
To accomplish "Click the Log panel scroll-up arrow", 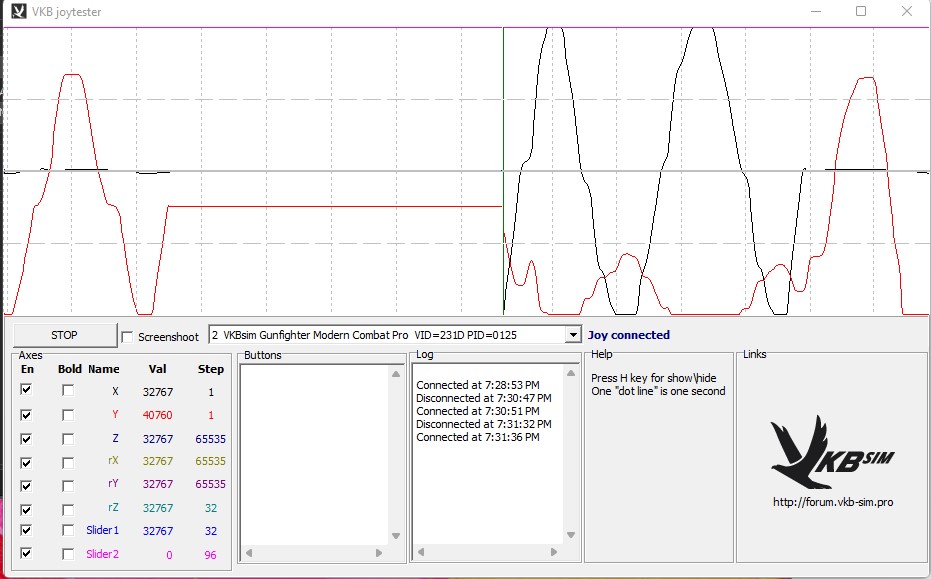I will [571, 372].
